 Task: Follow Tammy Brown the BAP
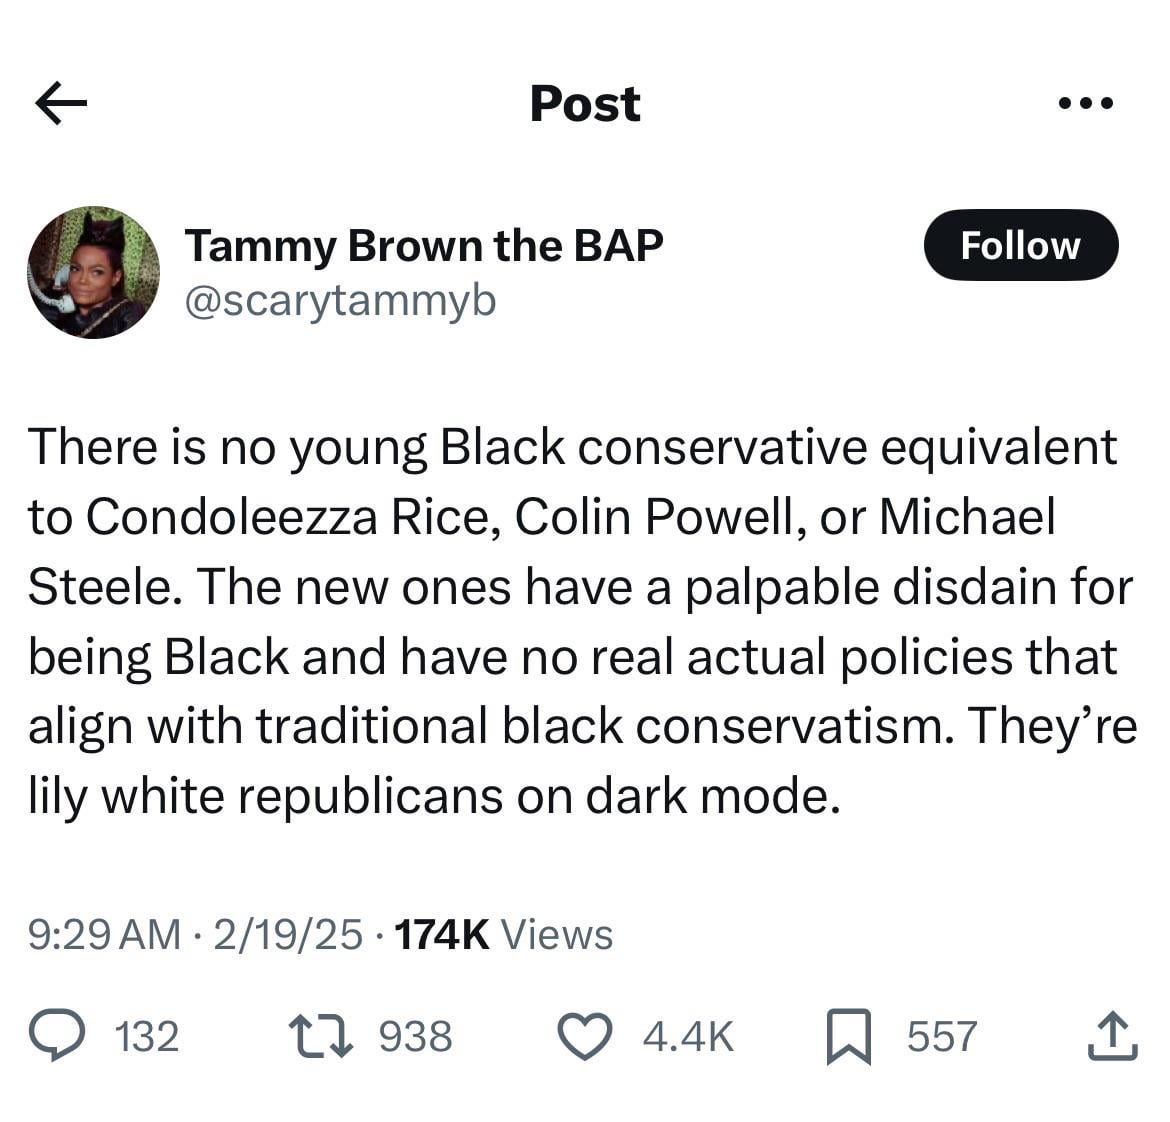1020,245
